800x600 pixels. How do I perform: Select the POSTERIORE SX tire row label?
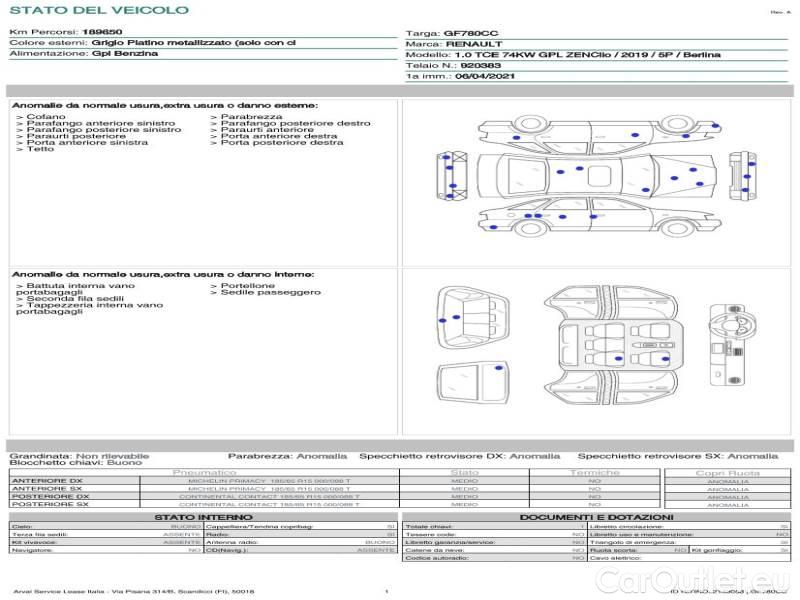click(x=50, y=505)
